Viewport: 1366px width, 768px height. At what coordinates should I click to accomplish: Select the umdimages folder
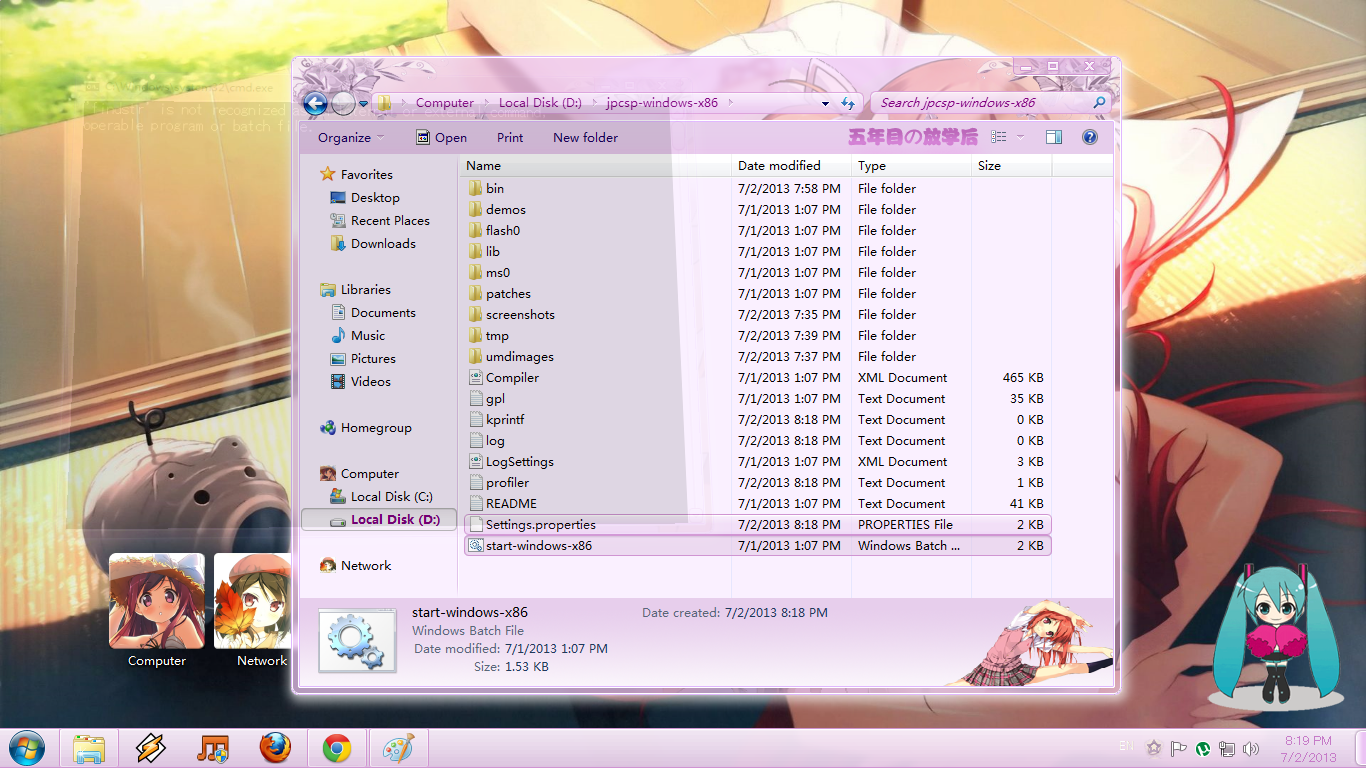(x=519, y=357)
